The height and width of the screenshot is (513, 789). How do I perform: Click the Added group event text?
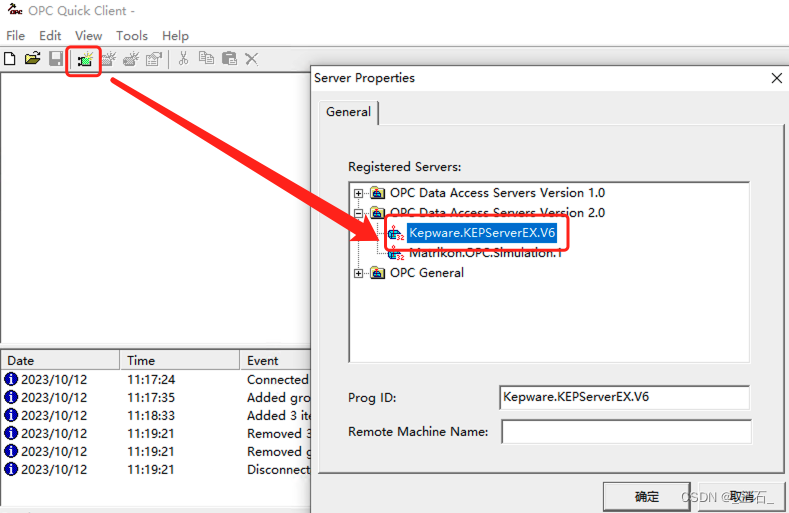[278, 398]
